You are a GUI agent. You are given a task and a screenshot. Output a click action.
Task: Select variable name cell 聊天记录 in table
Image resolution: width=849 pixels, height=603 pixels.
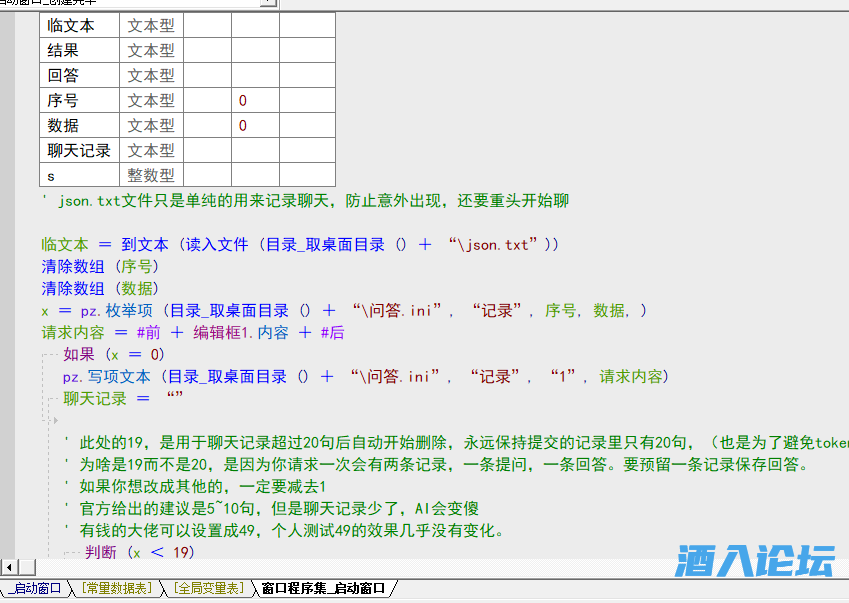click(x=80, y=150)
